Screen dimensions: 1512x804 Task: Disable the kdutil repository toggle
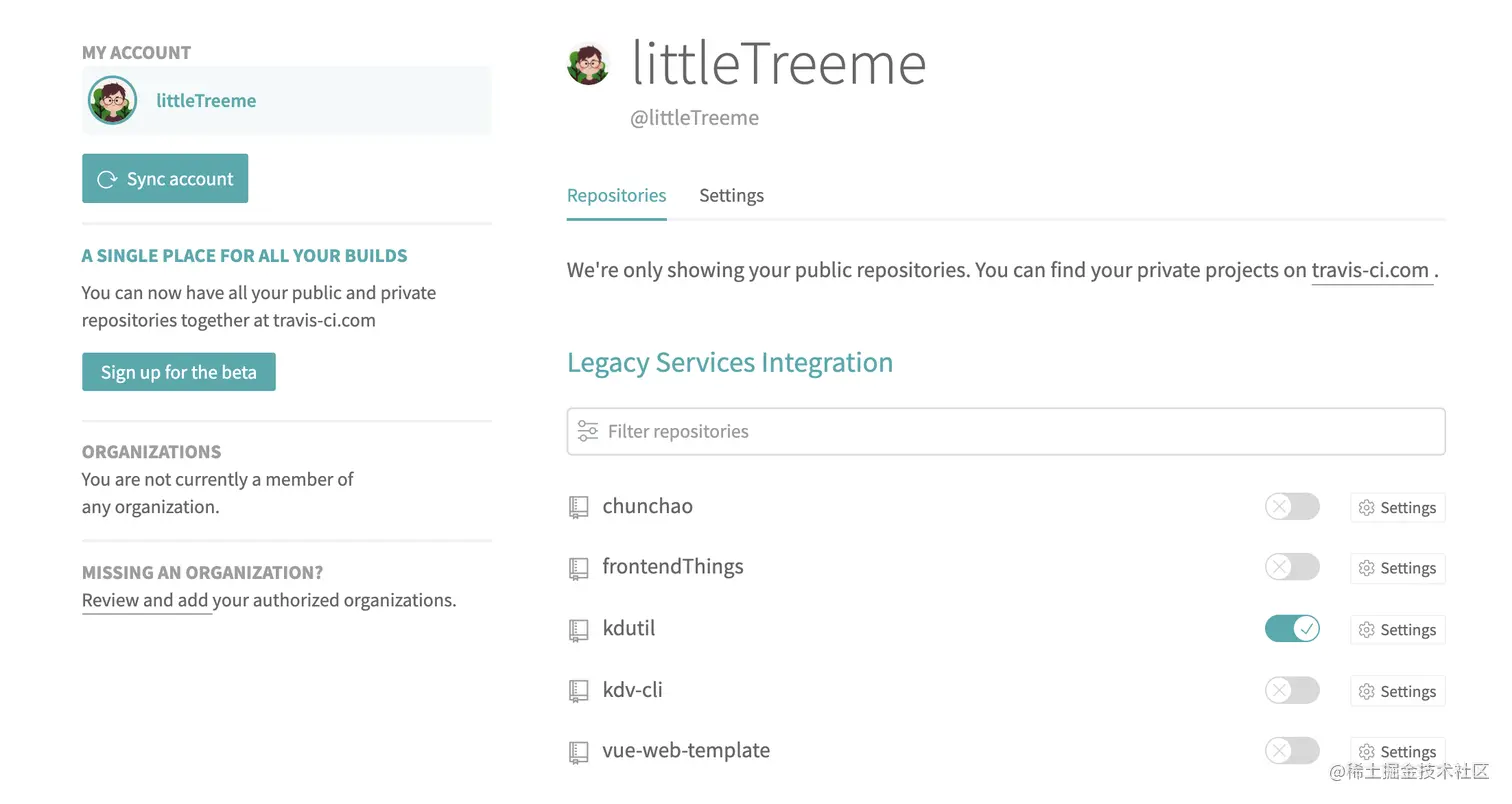(x=1292, y=629)
